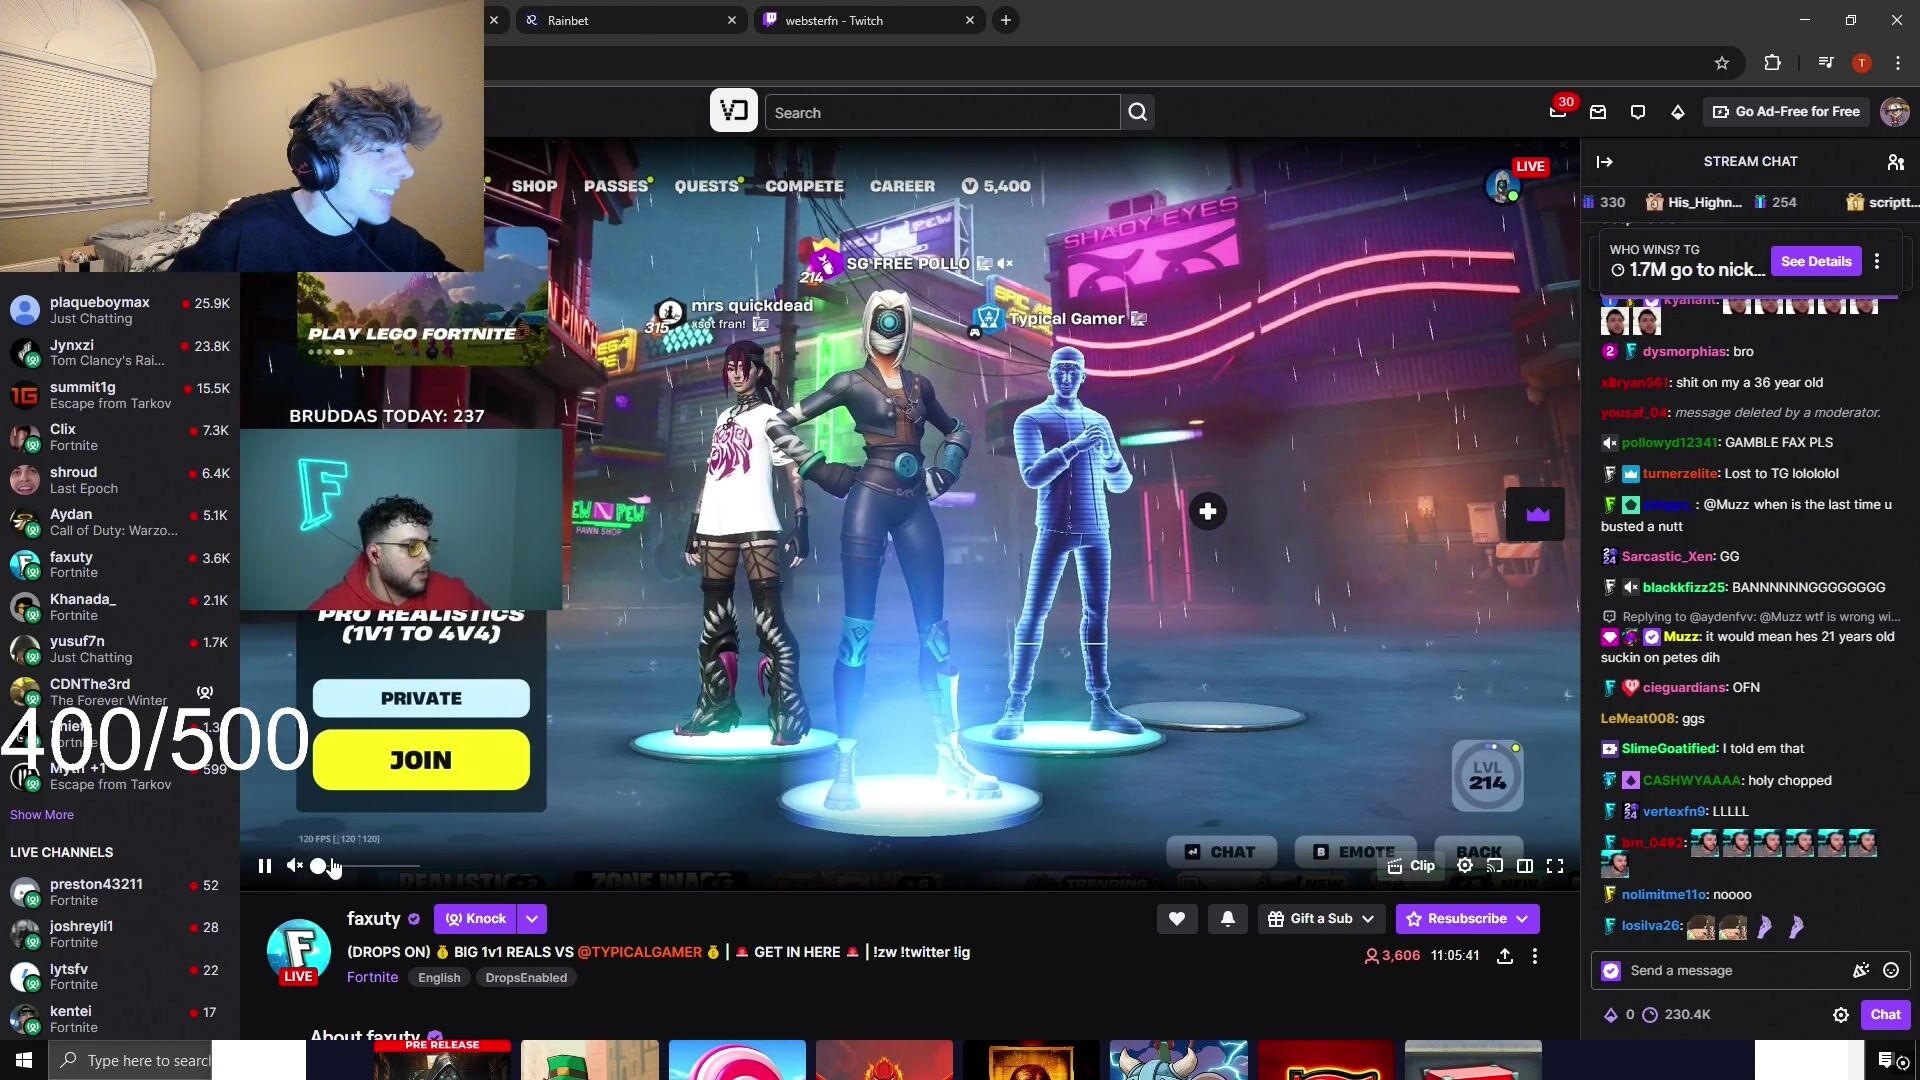Share the faxuty stream via upload icon

coord(1505,956)
